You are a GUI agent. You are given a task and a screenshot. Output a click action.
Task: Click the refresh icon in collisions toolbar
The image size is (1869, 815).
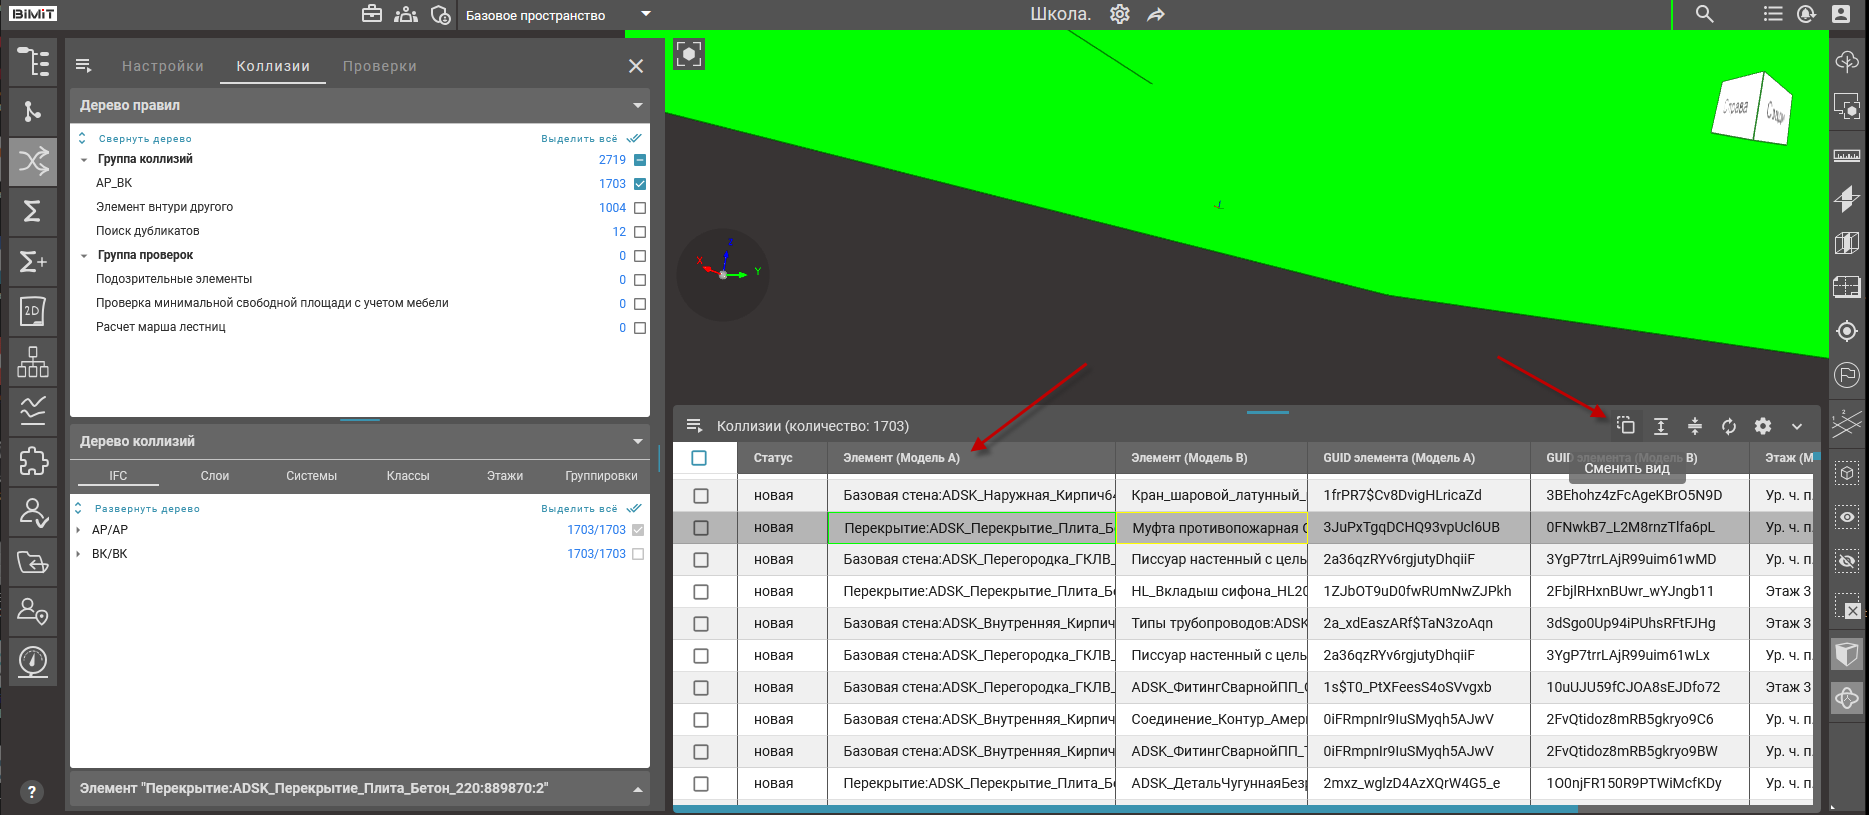pos(1729,426)
